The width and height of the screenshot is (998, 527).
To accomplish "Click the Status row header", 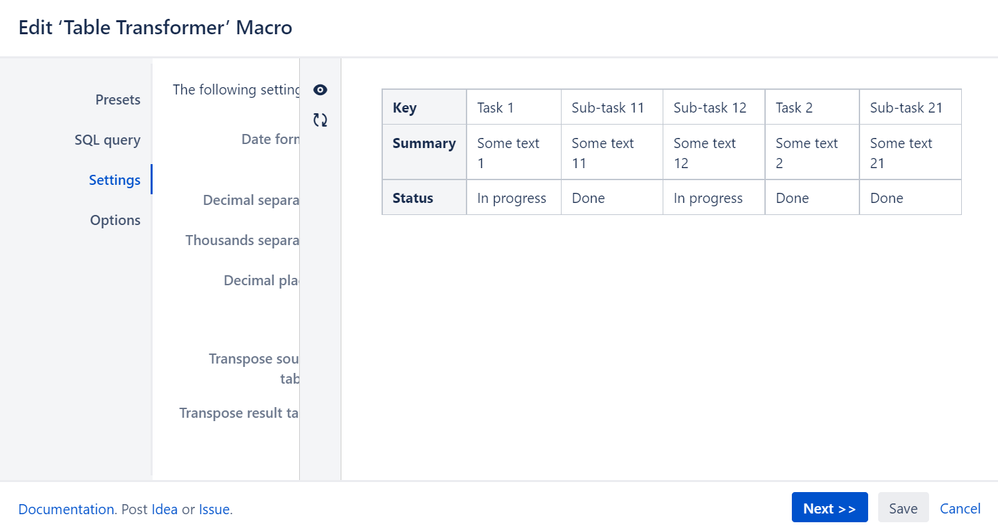I will click(425, 197).
